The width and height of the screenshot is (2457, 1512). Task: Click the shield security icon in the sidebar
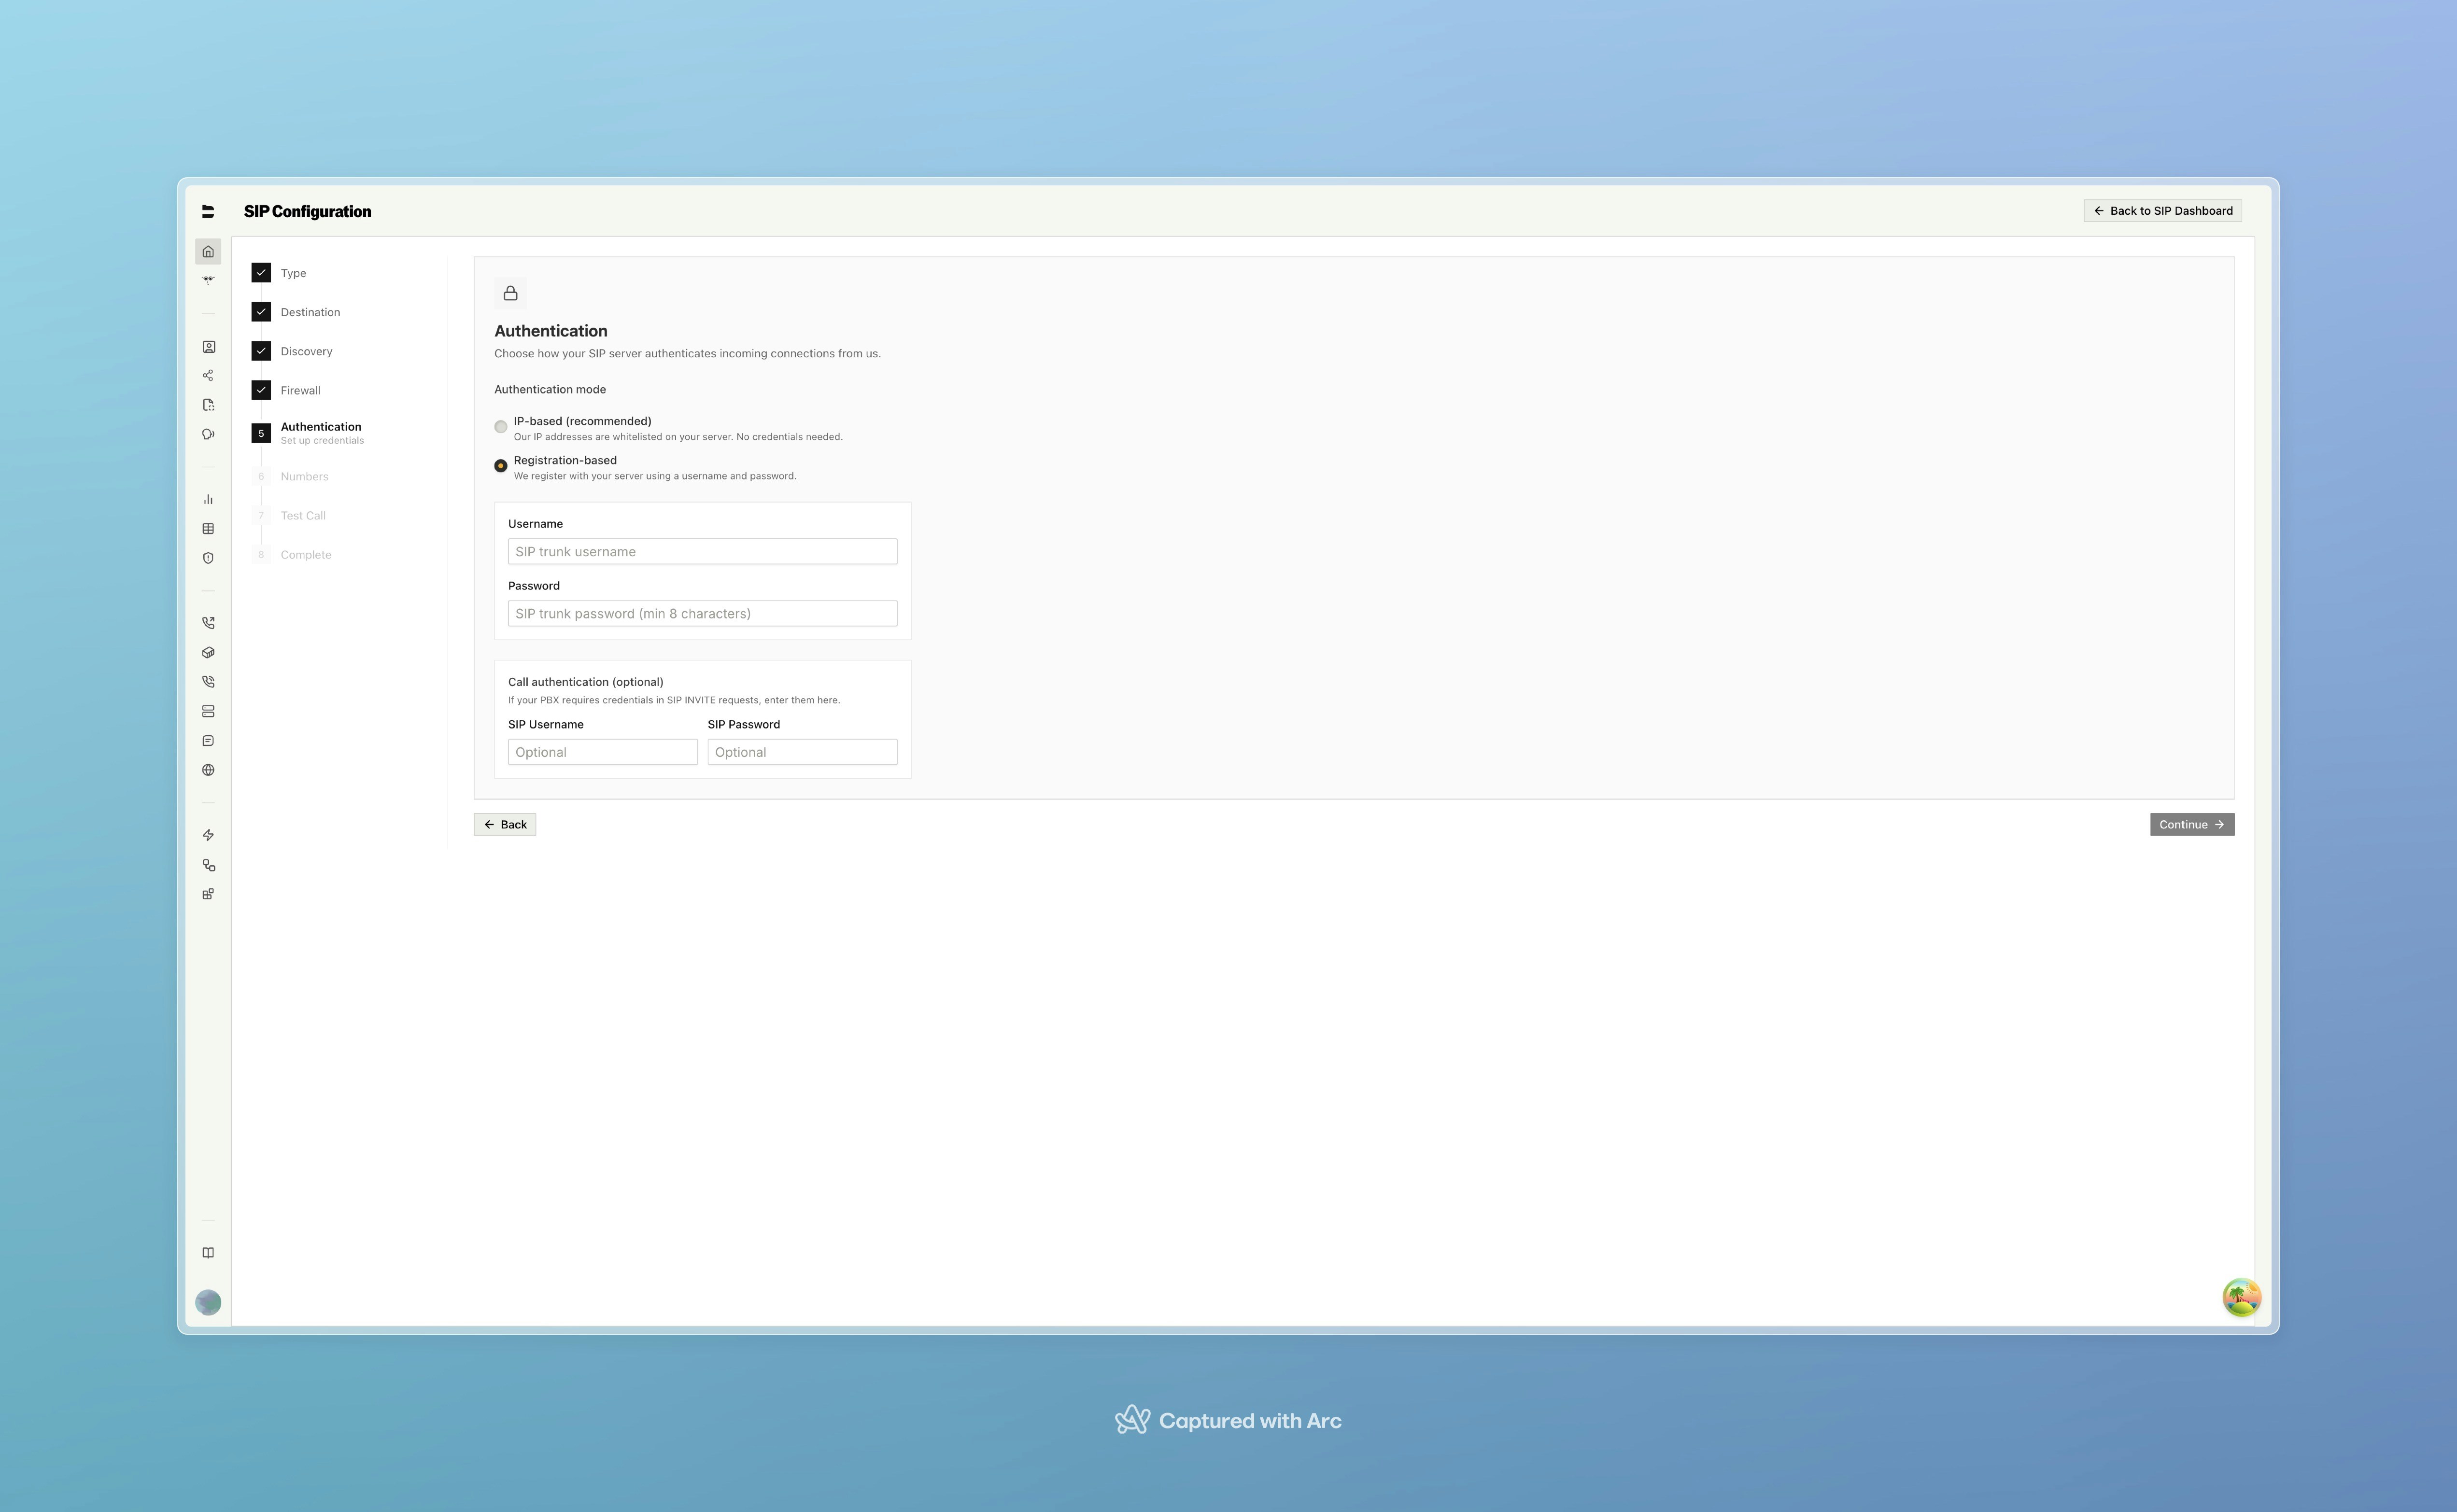point(208,557)
